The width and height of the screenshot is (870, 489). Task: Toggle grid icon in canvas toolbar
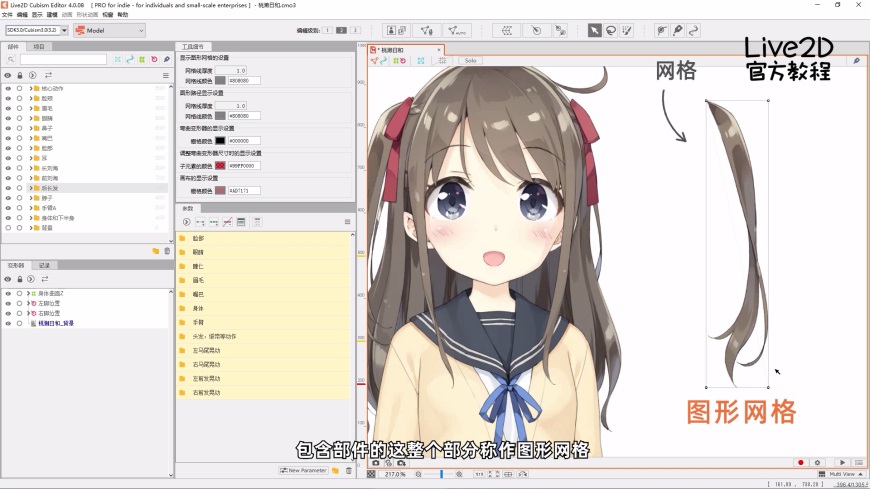point(442,60)
